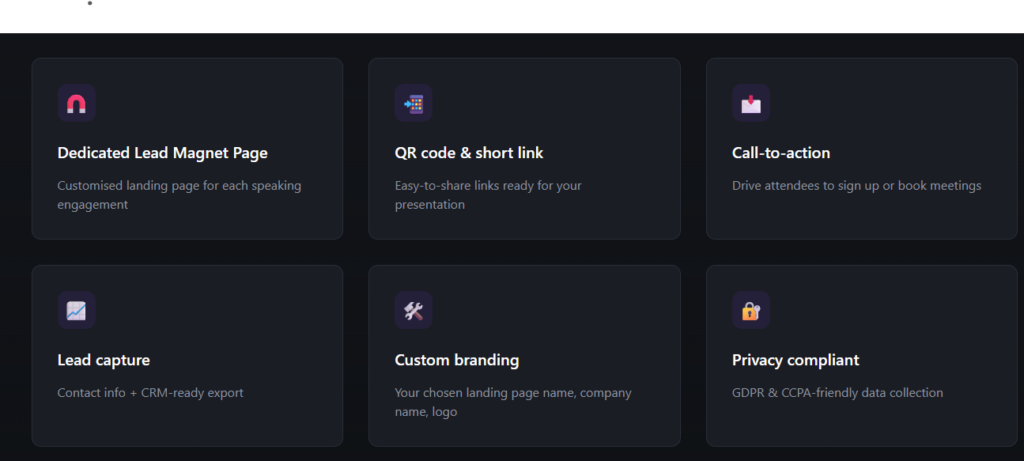Viewport: 1024px width, 461px height.
Task: Click the hammer and wrench tools icon
Action: (x=413, y=310)
